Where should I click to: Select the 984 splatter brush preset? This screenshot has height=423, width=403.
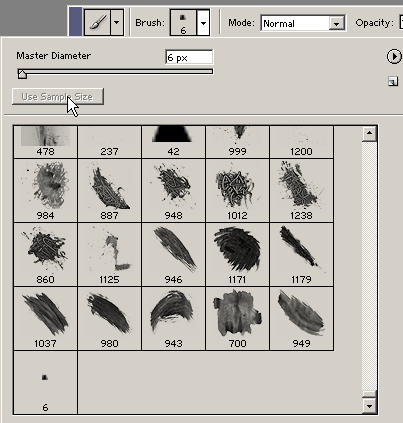click(x=45, y=190)
